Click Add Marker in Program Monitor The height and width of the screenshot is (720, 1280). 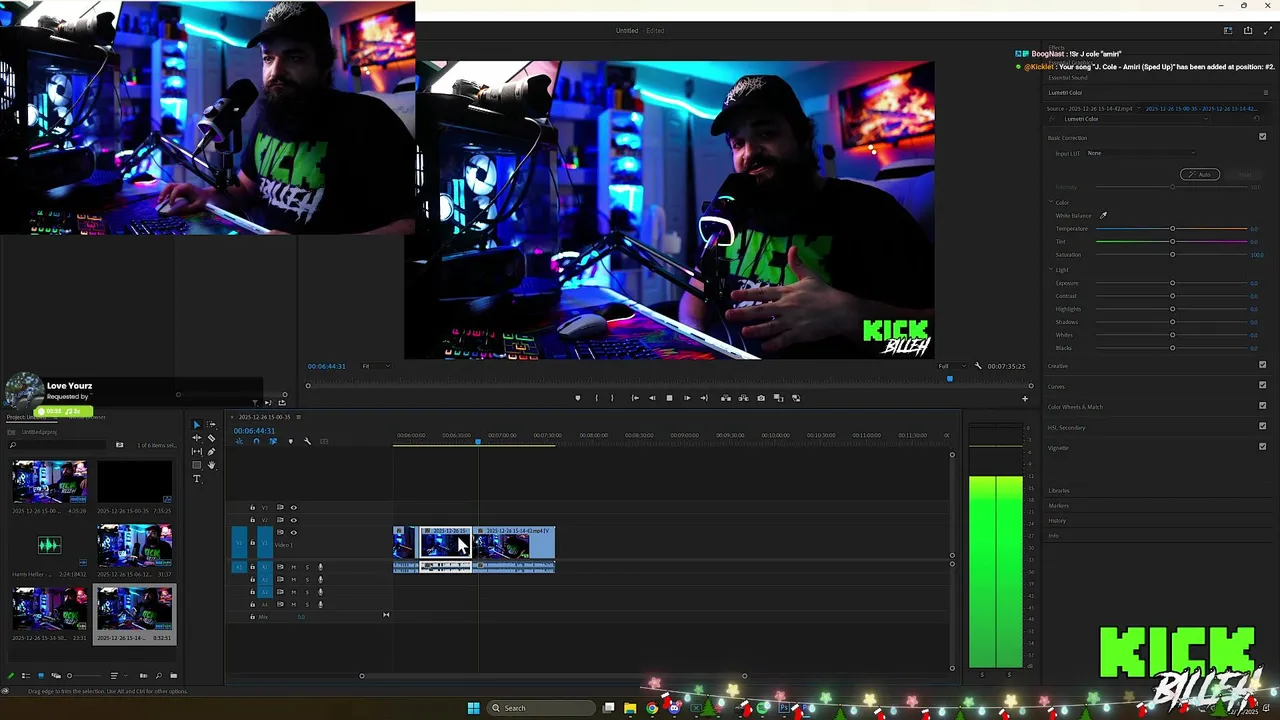[578, 398]
